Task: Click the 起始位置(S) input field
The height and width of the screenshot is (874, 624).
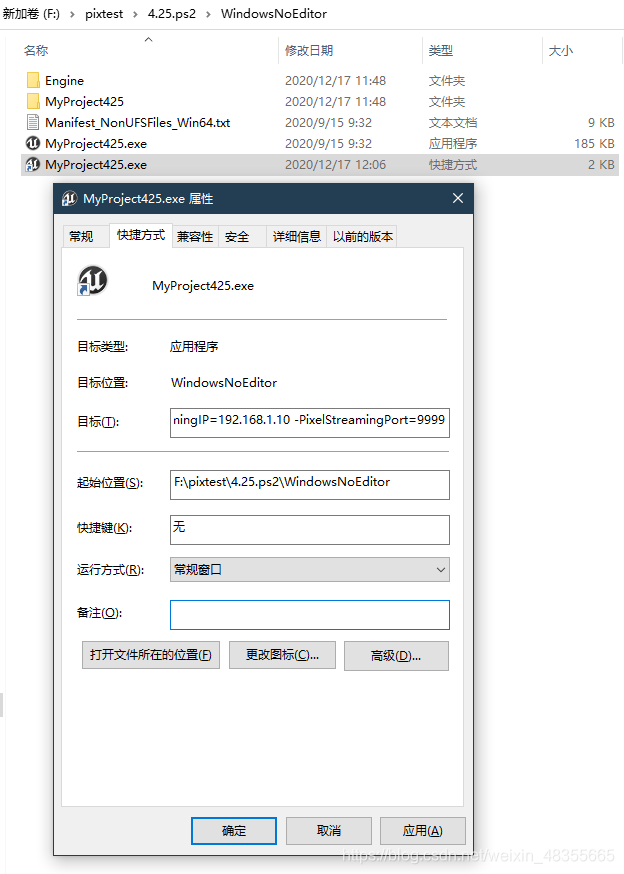Action: pos(309,485)
